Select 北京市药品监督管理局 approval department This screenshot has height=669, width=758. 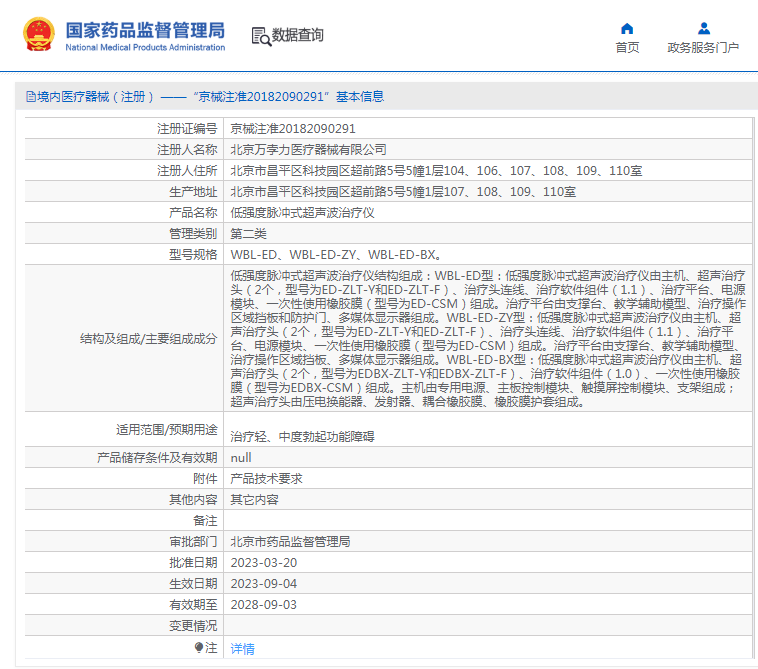290,542
